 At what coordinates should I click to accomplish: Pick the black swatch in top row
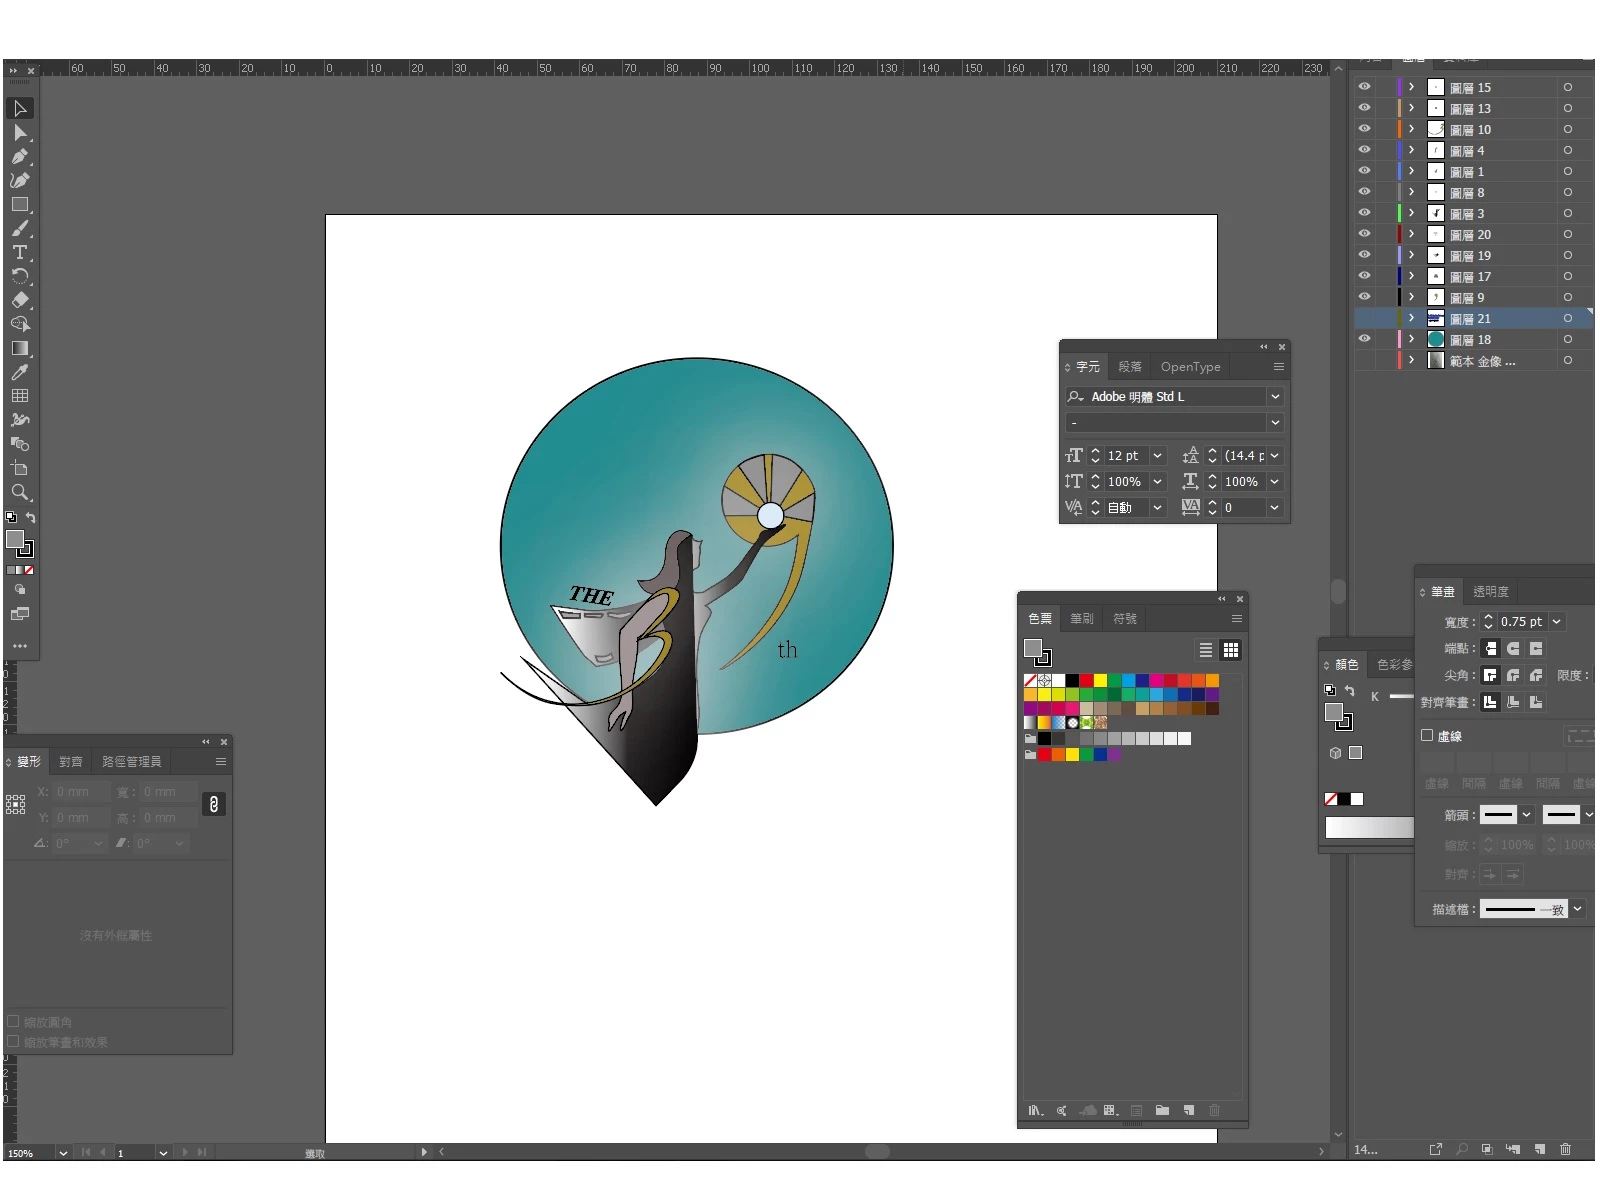[1072, 680]
